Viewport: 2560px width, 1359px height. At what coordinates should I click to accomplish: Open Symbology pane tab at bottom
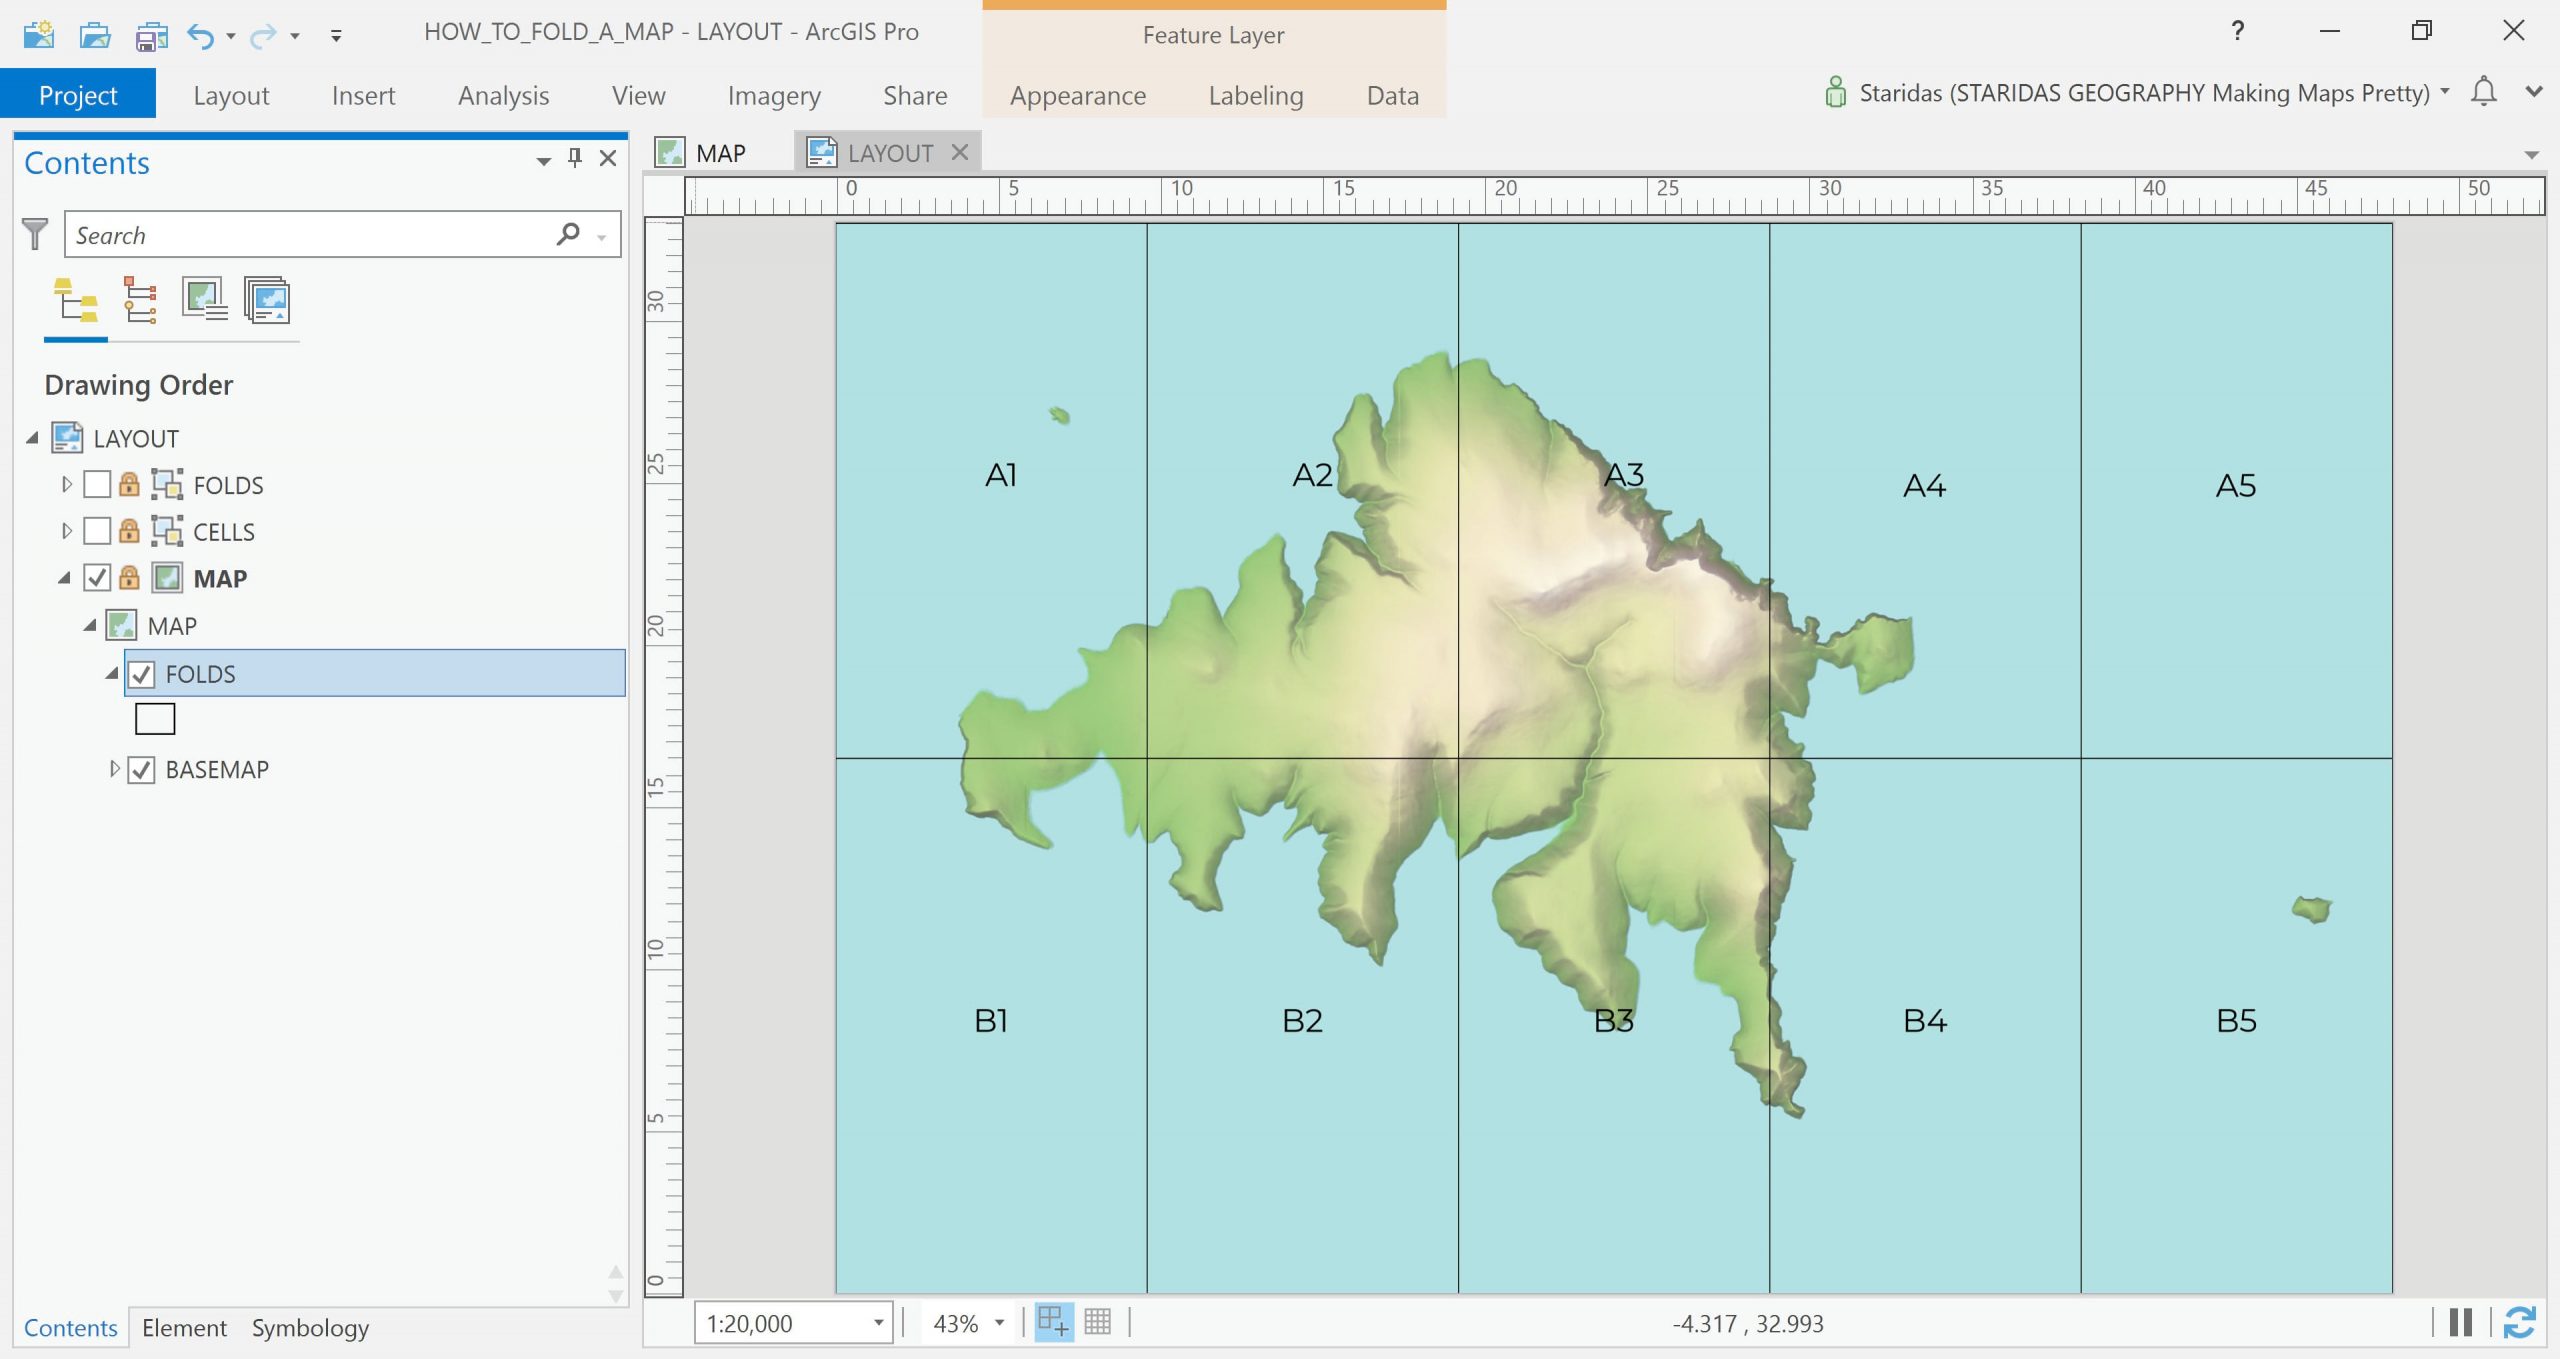[310, 1328]
